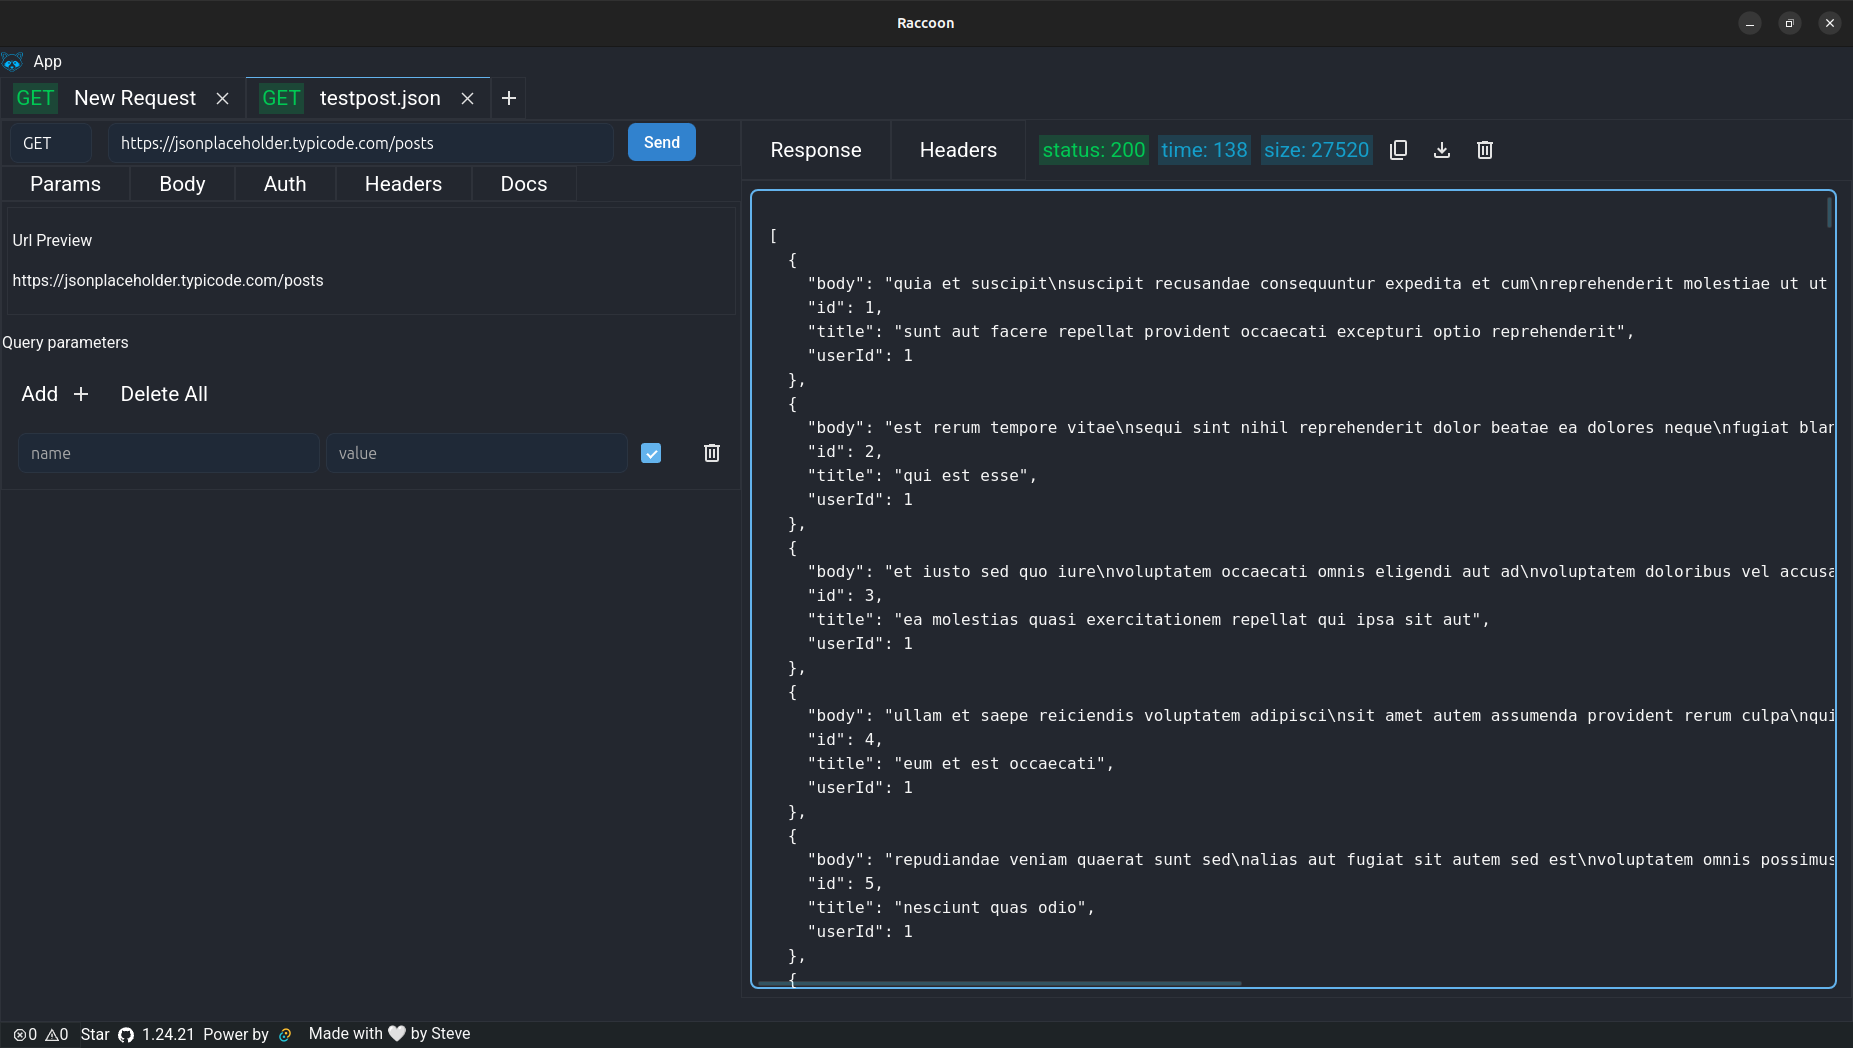Click the "nesciunt quas odio" title line
Screen dimensions: 1853x1048
[x=951, y=907]
